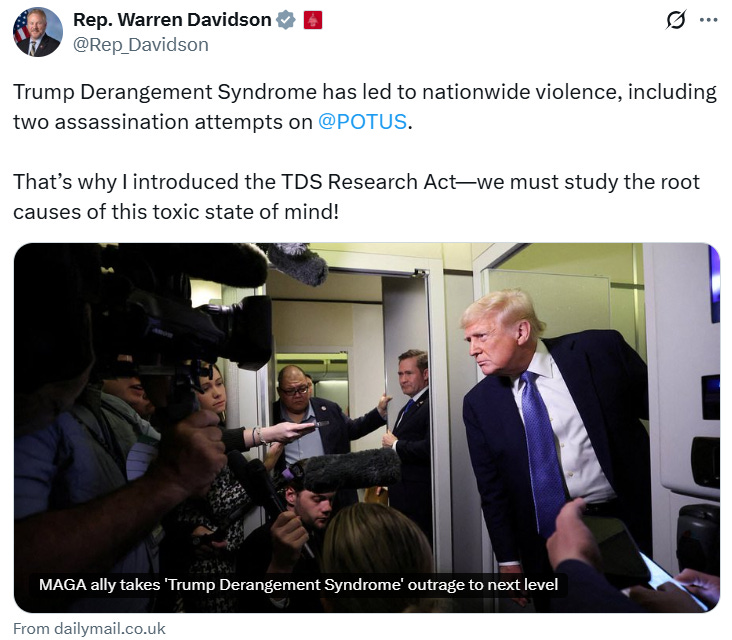Visit the From dailymail.co.uk source link
Image resolution: width=732 pixels, height=640 pixels.
tap(89, 628)
